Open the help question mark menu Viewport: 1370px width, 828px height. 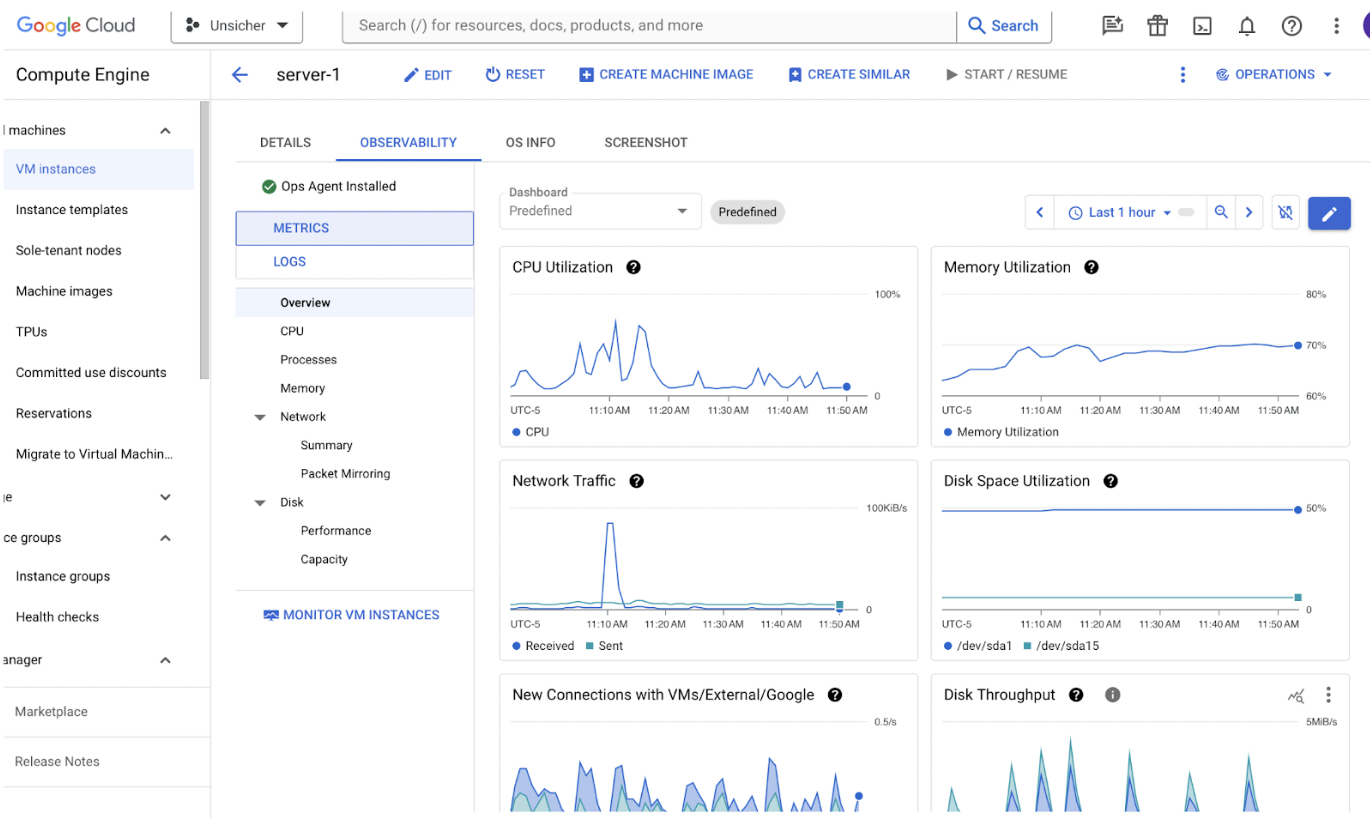pyautogui.click(x=1292, y=26)
